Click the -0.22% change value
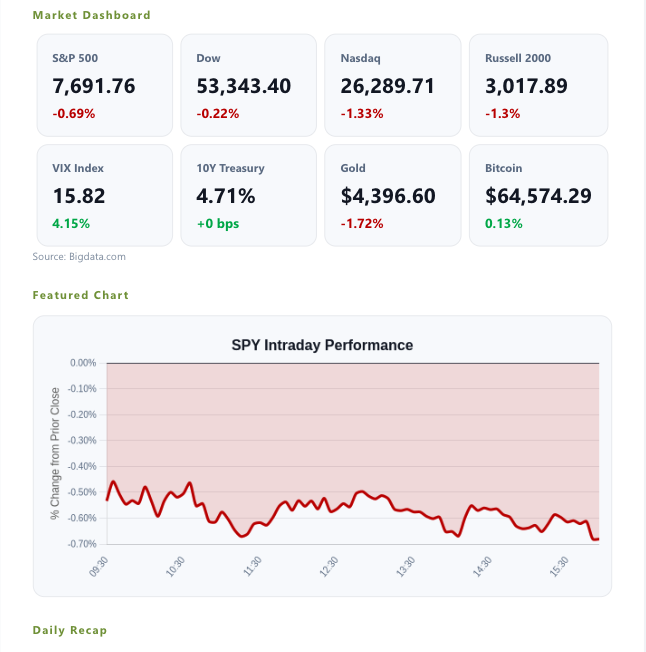This screenshot has height=652, width=646. tap(218, 114)
